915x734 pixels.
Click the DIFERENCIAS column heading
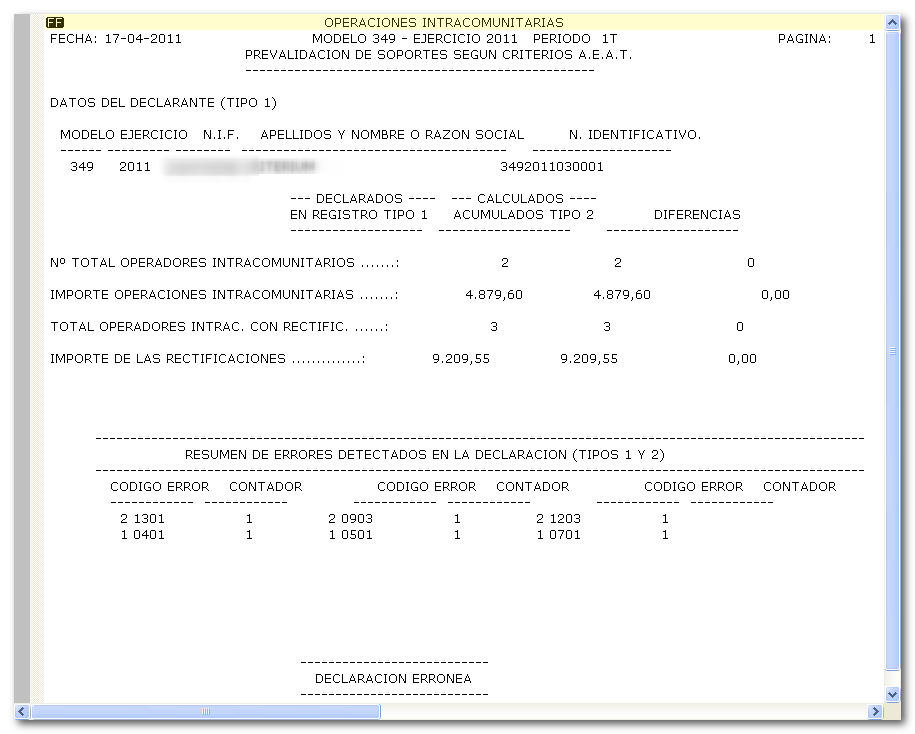(x=697, y=215)
